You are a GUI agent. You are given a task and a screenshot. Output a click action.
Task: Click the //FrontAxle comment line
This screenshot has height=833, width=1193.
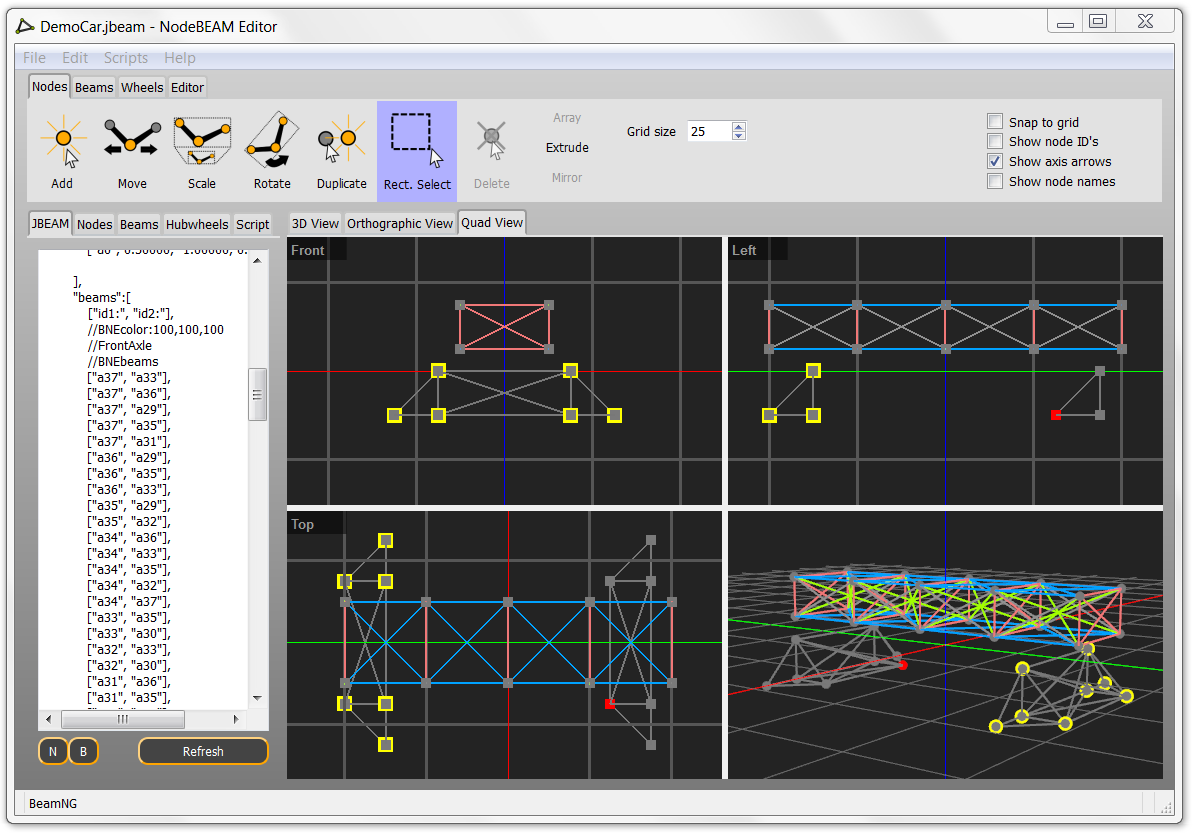(x=119, y=345)
